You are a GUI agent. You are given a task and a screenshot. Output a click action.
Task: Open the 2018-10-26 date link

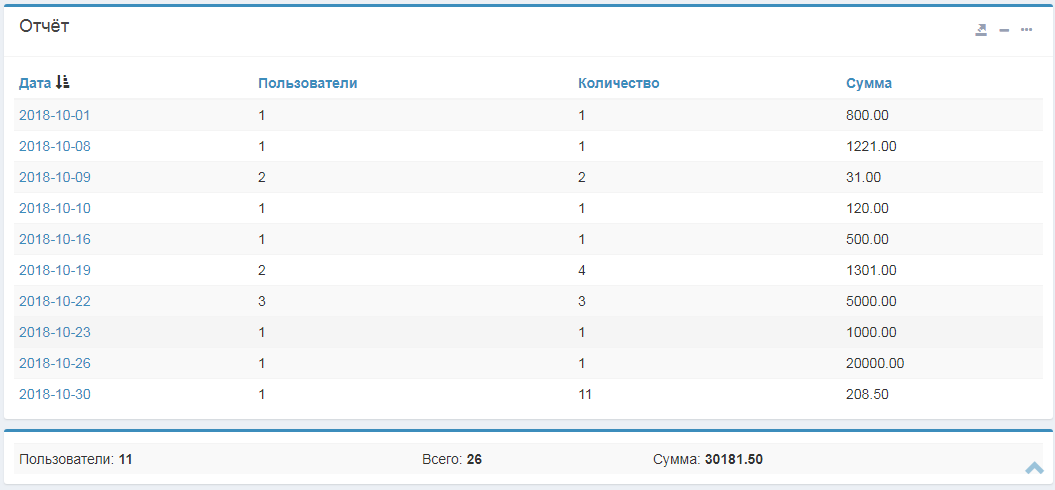point(55,363)
